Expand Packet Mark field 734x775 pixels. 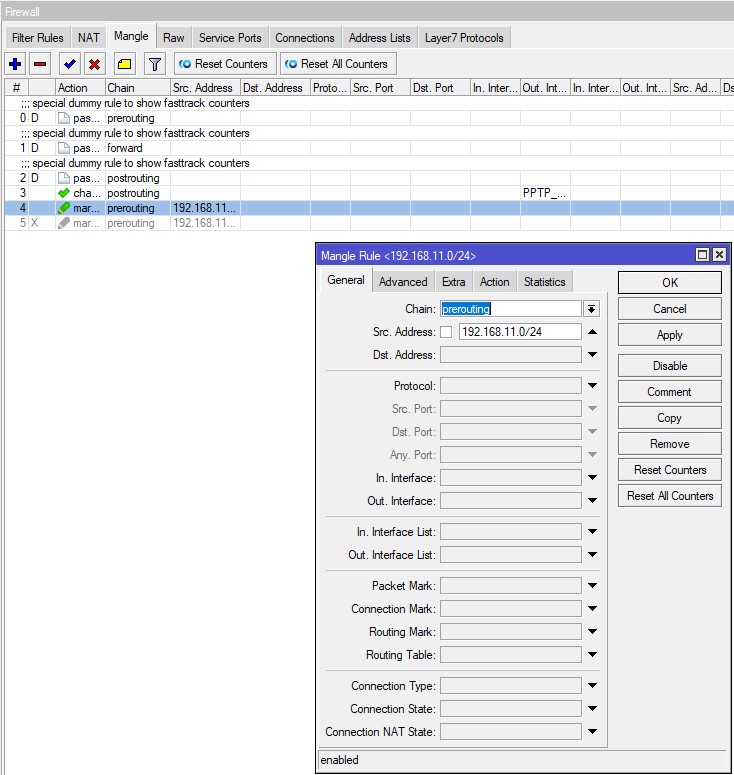tap(592, 586)
